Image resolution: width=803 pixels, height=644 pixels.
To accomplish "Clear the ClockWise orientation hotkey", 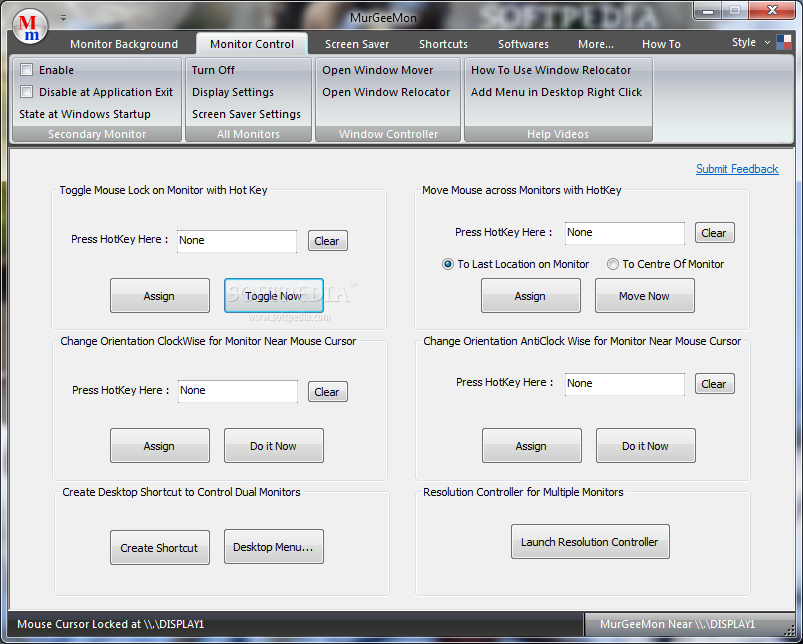I will pos(327,392).
